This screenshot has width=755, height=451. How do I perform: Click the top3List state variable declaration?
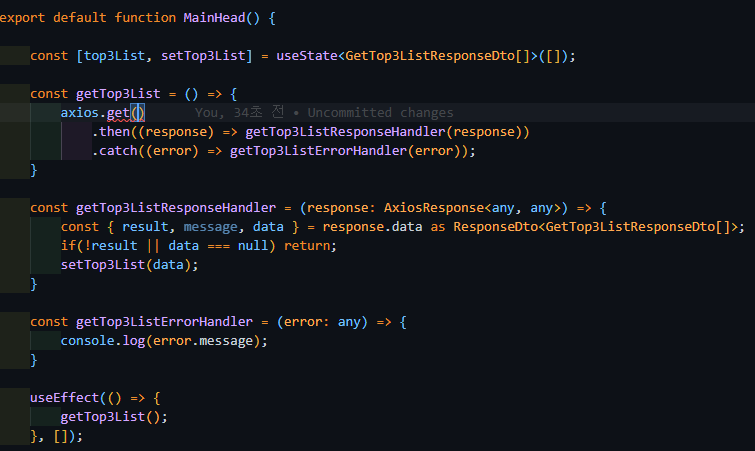click(x=115, y=56)
